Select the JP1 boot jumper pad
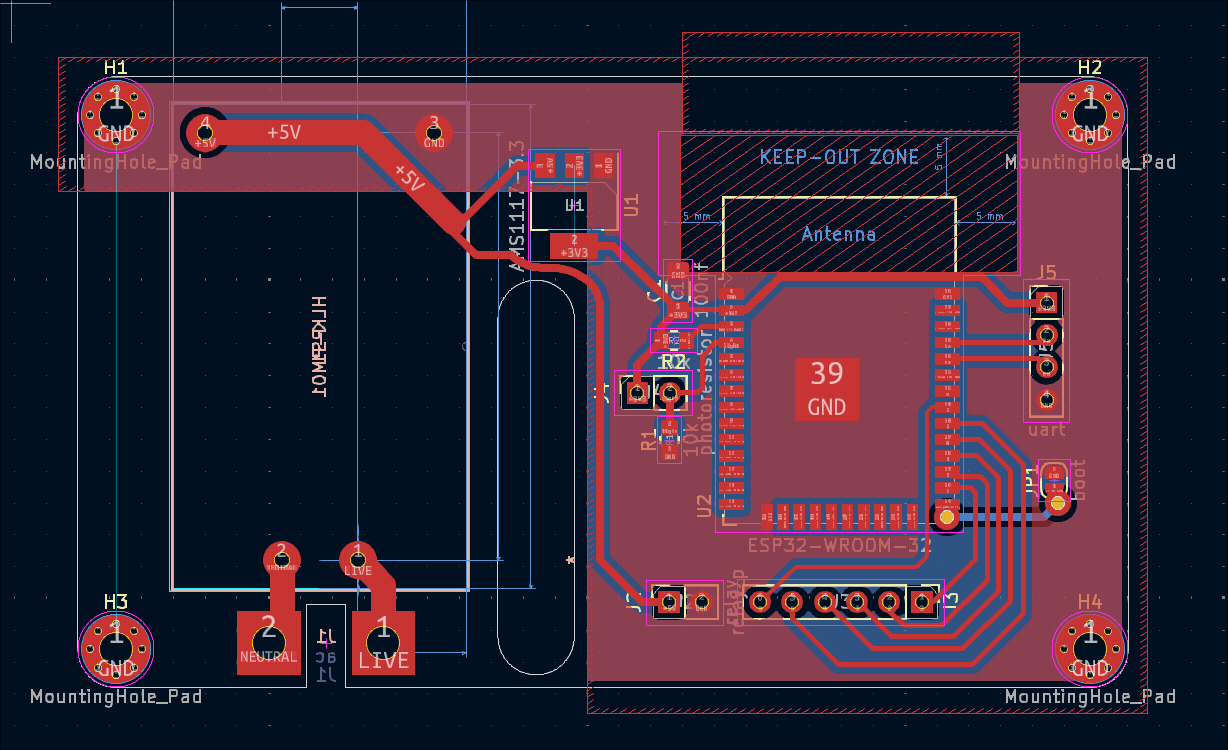 (1054, 478)
